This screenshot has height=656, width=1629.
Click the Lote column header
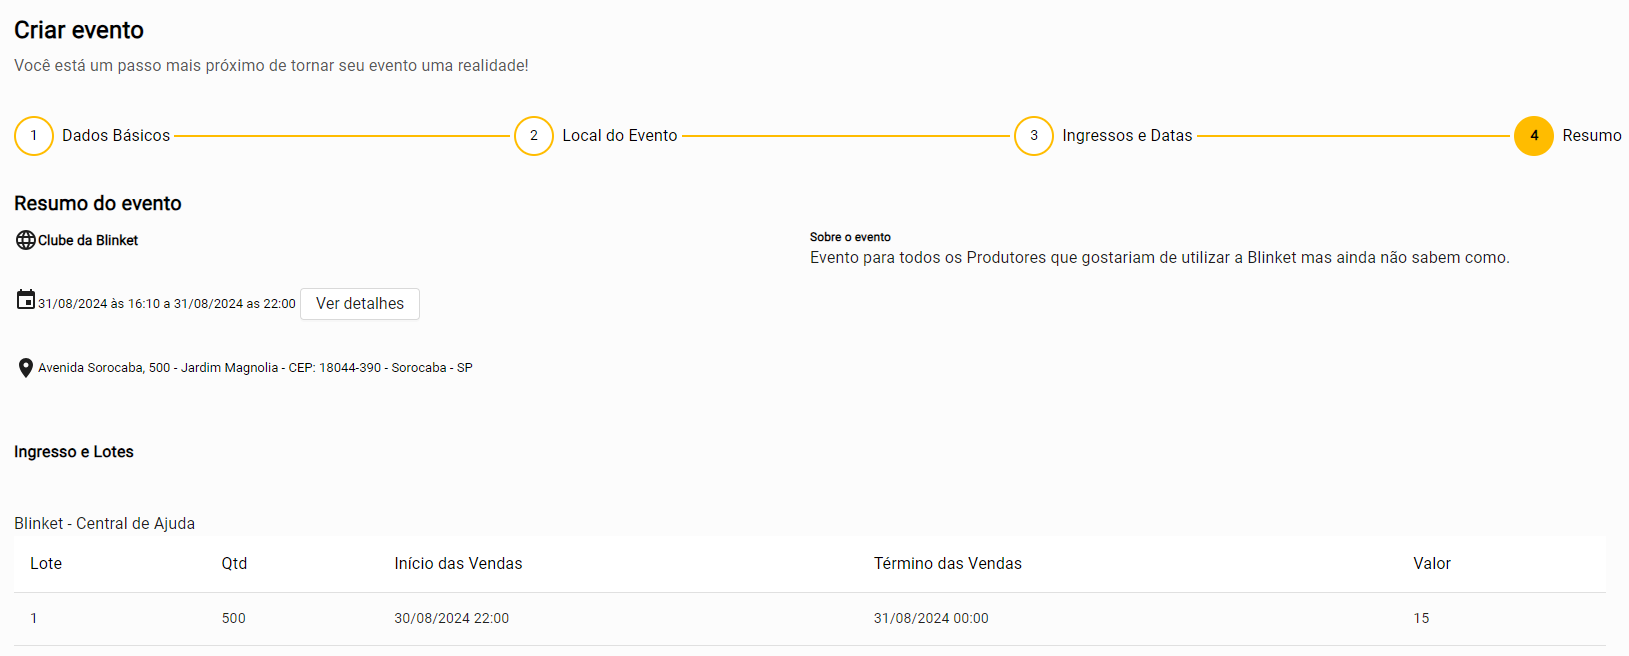pyautogui.click(x=46, y=564)
